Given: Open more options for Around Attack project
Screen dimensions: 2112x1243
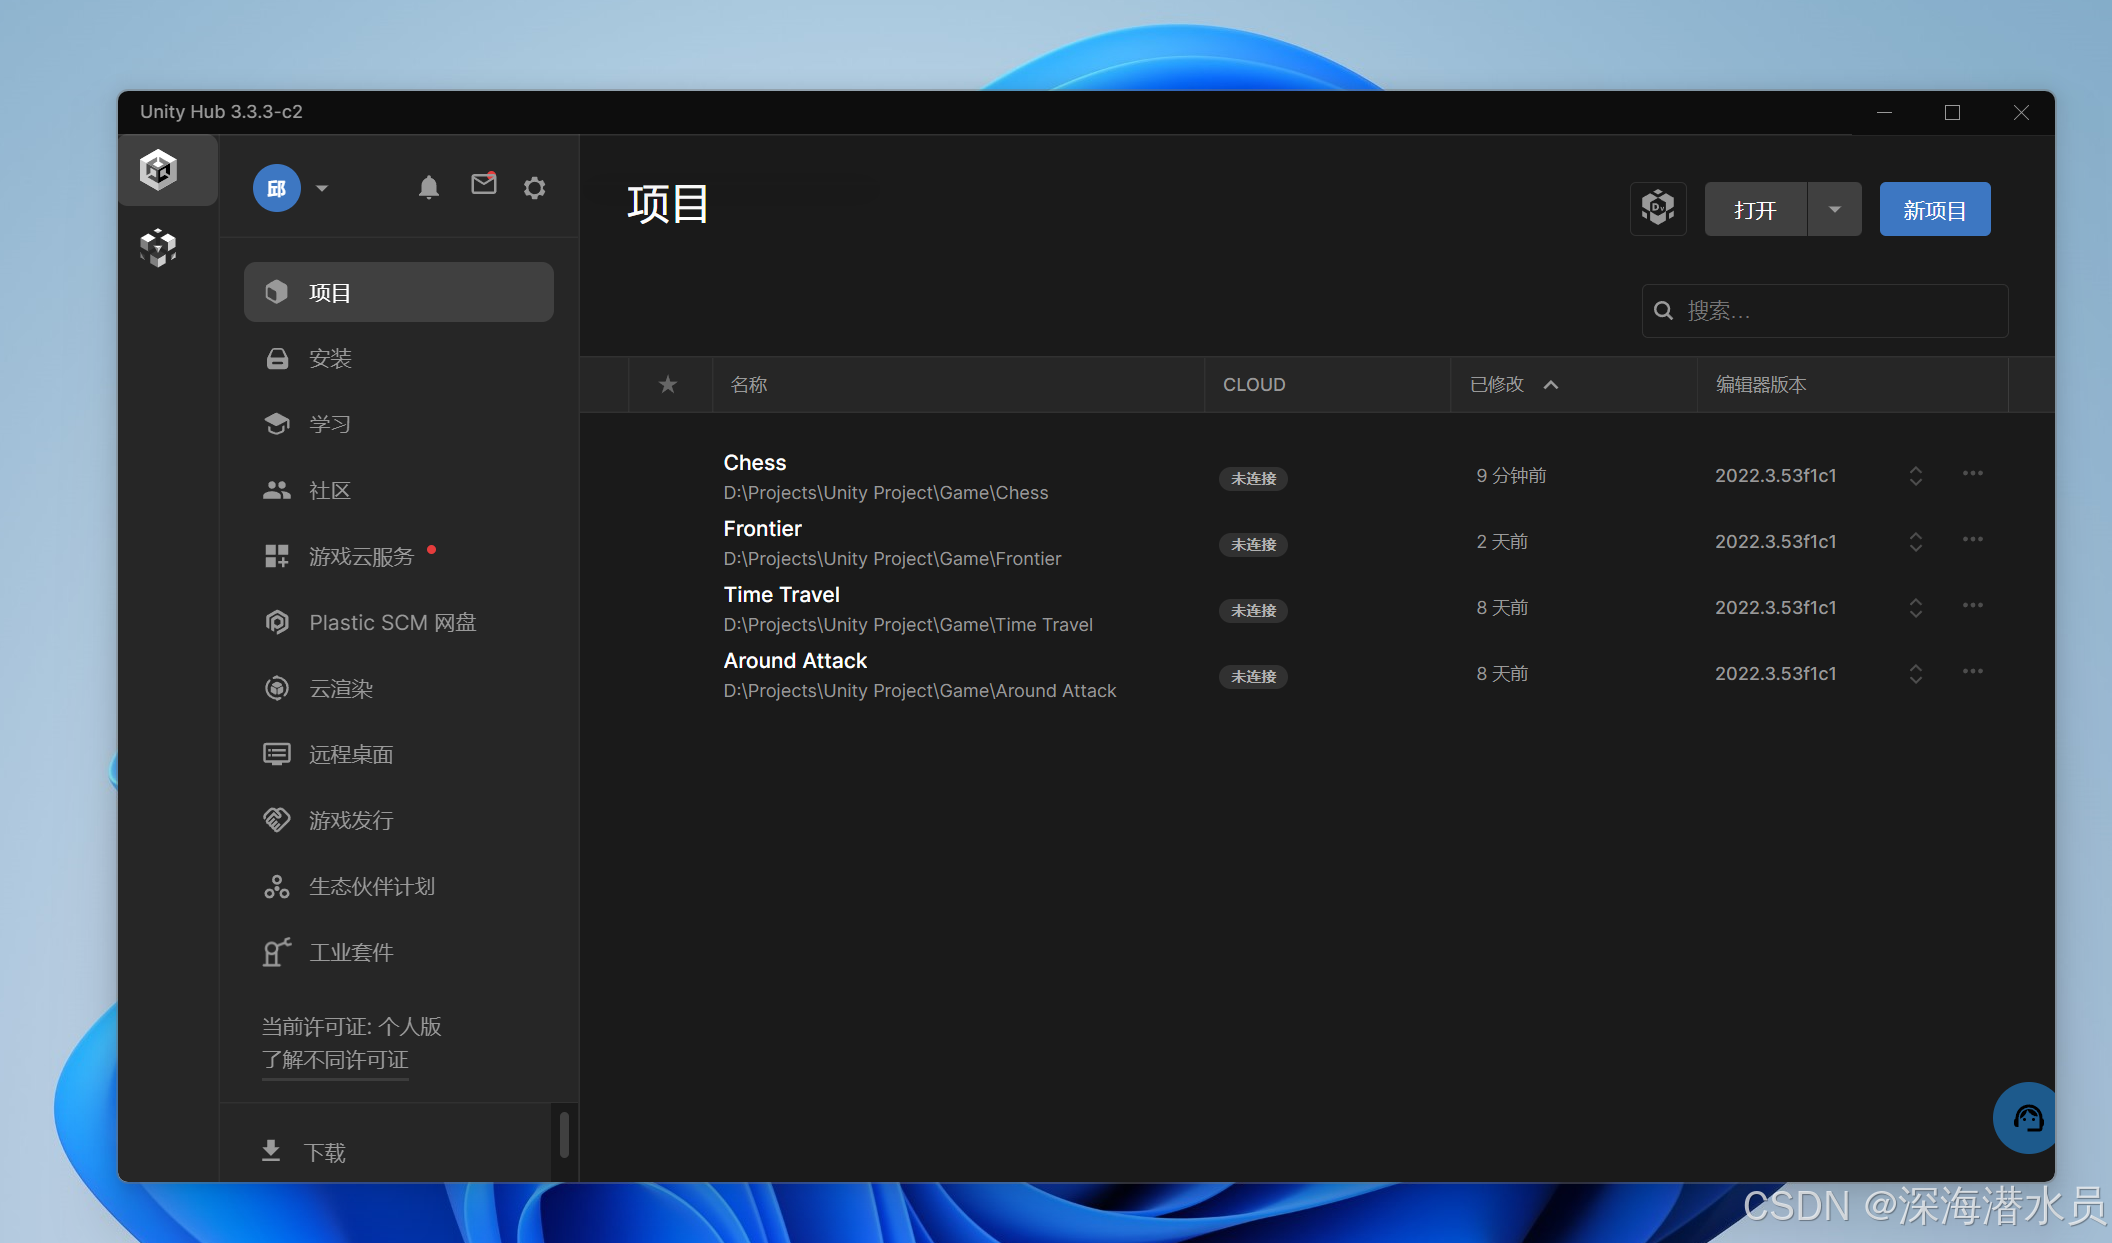Looking at the screenshot, I should tap(1972, 671).
